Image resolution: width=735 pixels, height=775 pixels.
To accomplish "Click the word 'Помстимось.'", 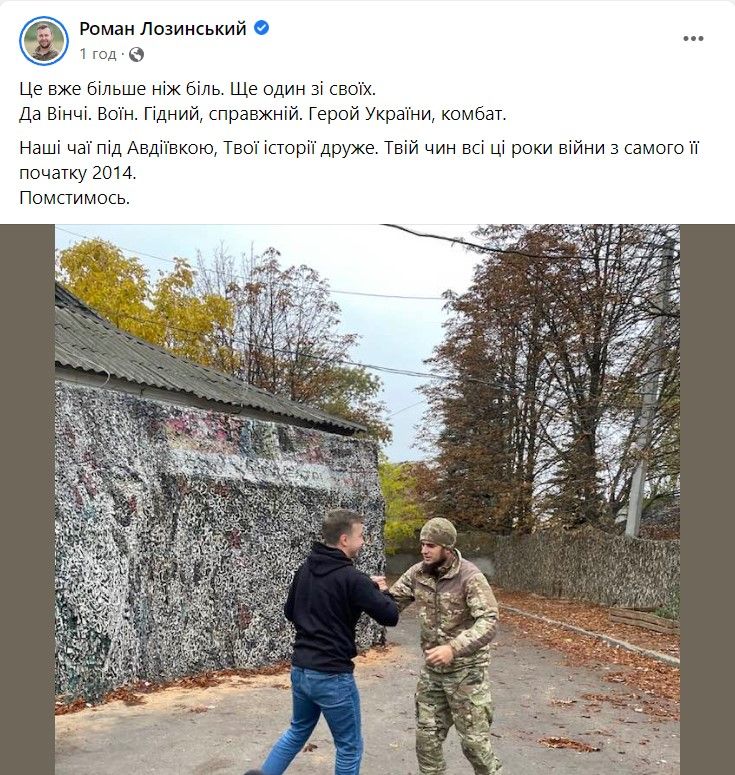I will point(75,198).
